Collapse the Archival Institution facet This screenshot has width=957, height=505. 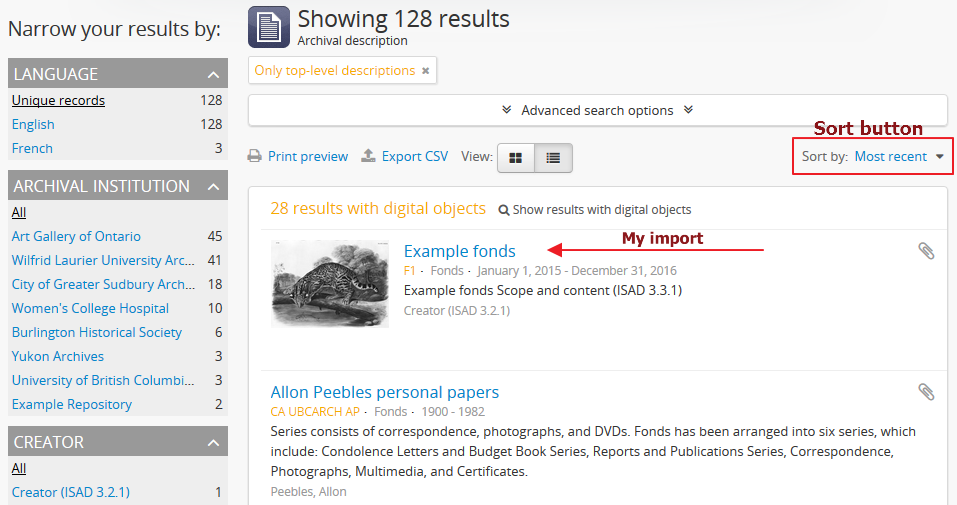click(x=213, y=187)
